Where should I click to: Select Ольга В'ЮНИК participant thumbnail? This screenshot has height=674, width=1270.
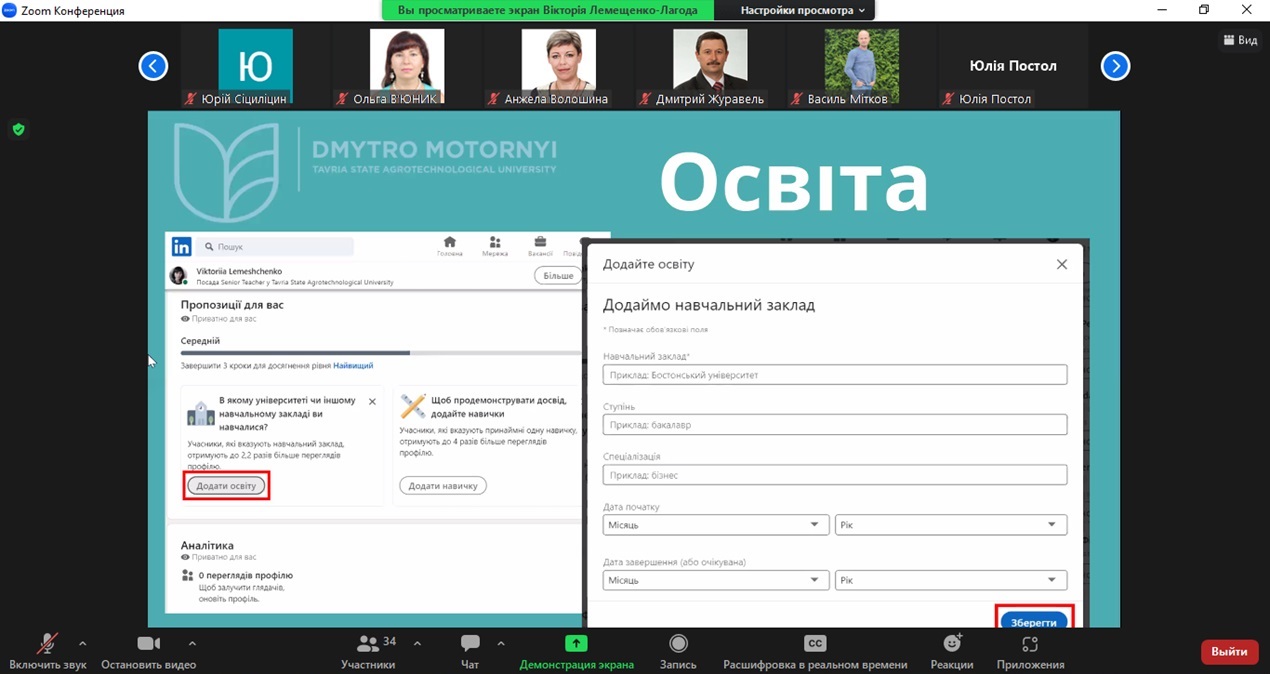pos(407,67)
